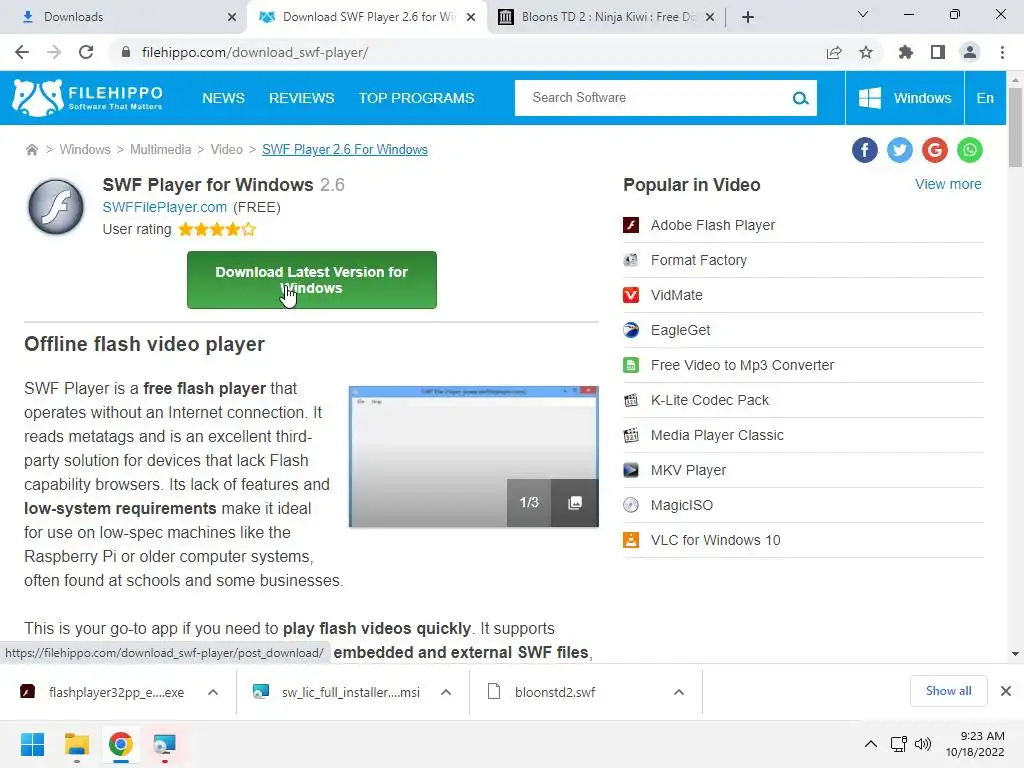This screenshot has width=1024, height=768.
Task: Switch to the Downloads tab
Action: click(123, 17)
